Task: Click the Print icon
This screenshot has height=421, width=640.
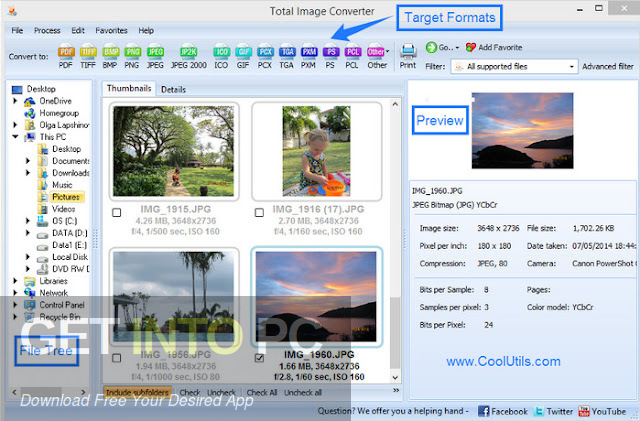Action: tap(408, 56)
